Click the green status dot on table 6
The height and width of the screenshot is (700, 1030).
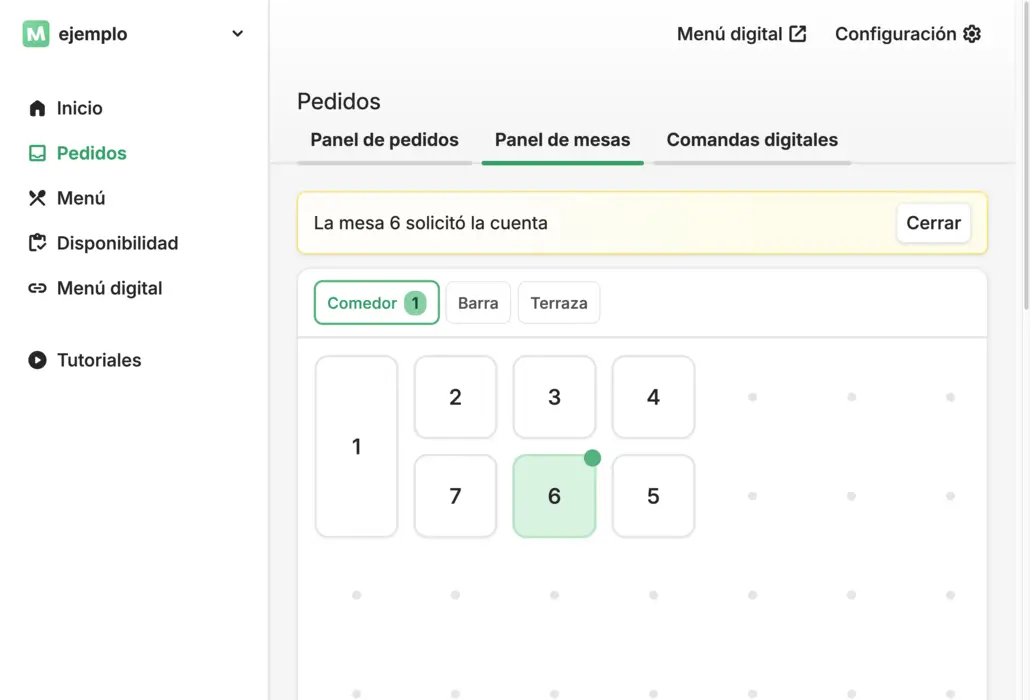[x=593, y=458]
